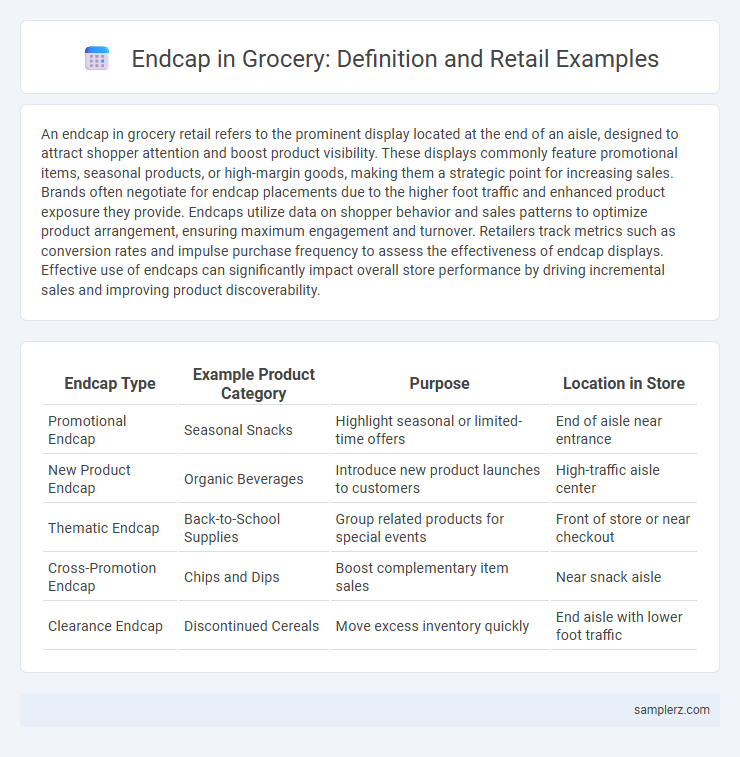
Task: Select the 'End of aisle near entrance' cell
Action: coord(624,430)
